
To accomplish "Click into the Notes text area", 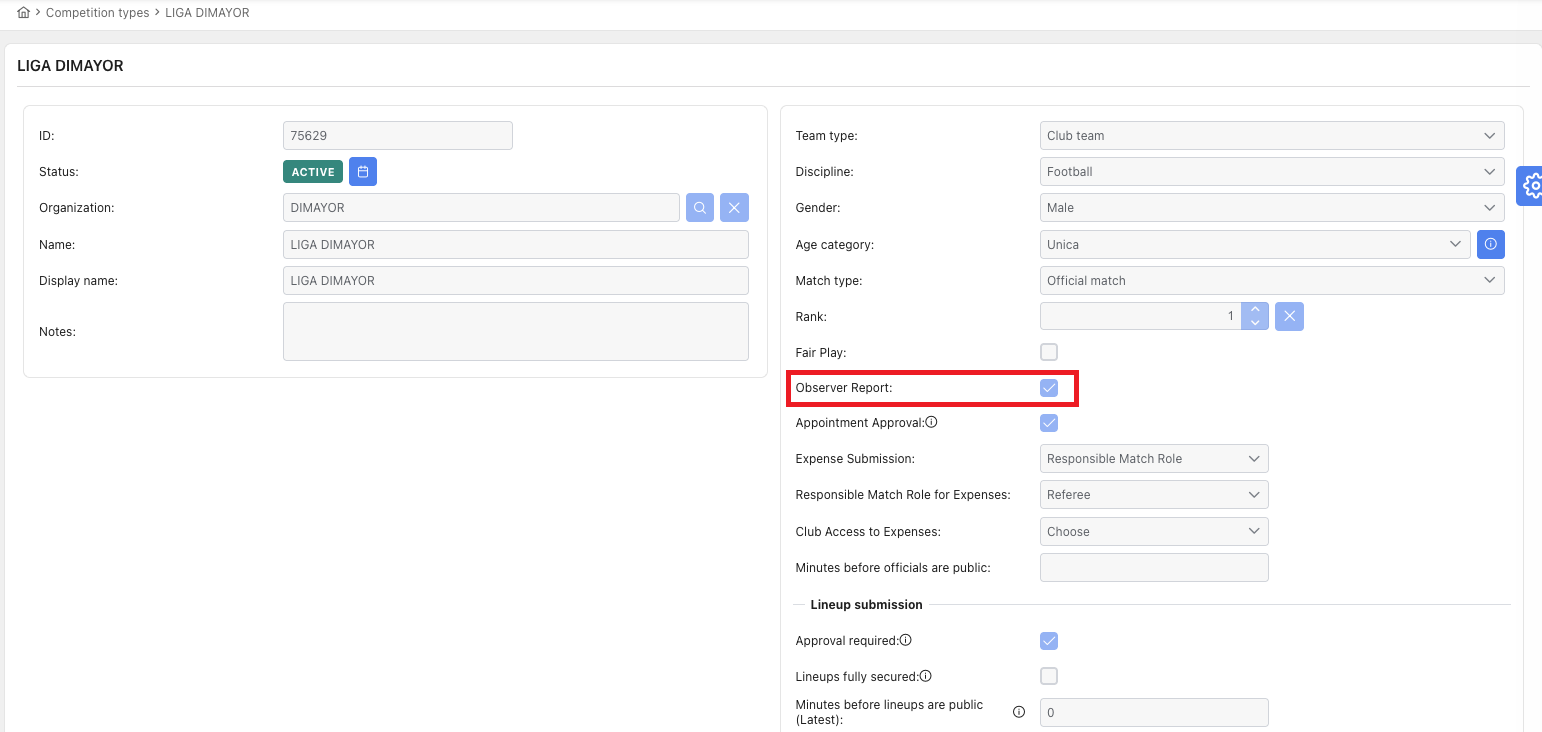I will point(515,331).
